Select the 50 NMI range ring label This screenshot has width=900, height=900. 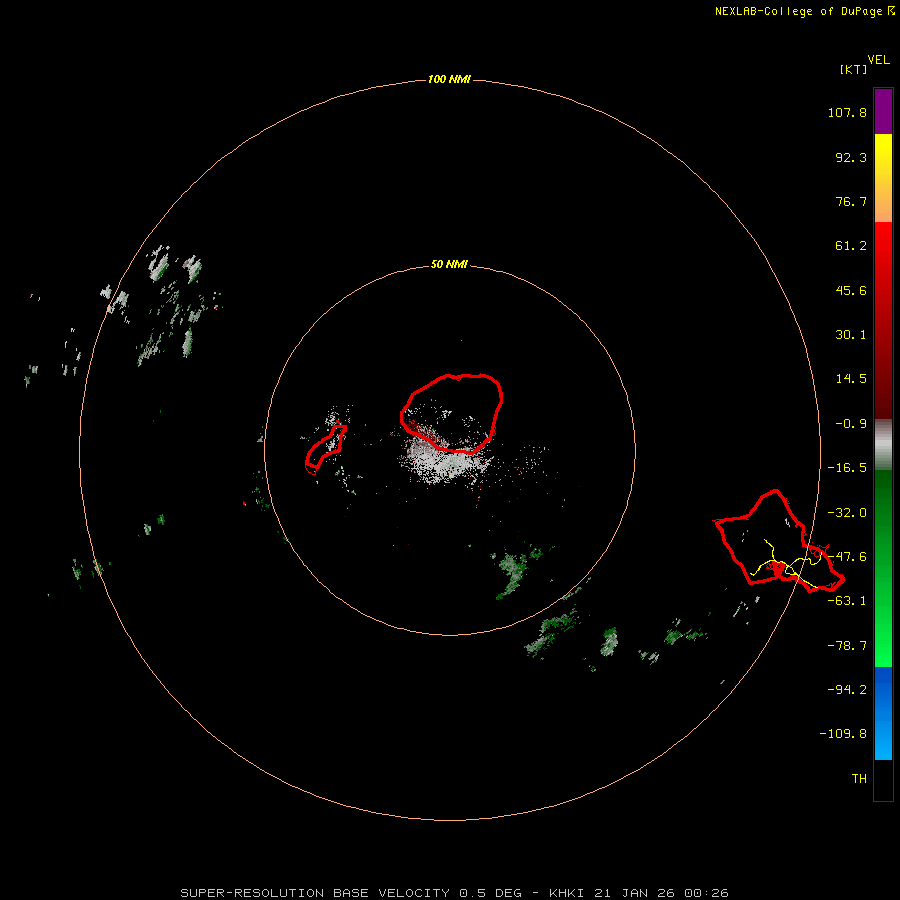click(449, 264)
